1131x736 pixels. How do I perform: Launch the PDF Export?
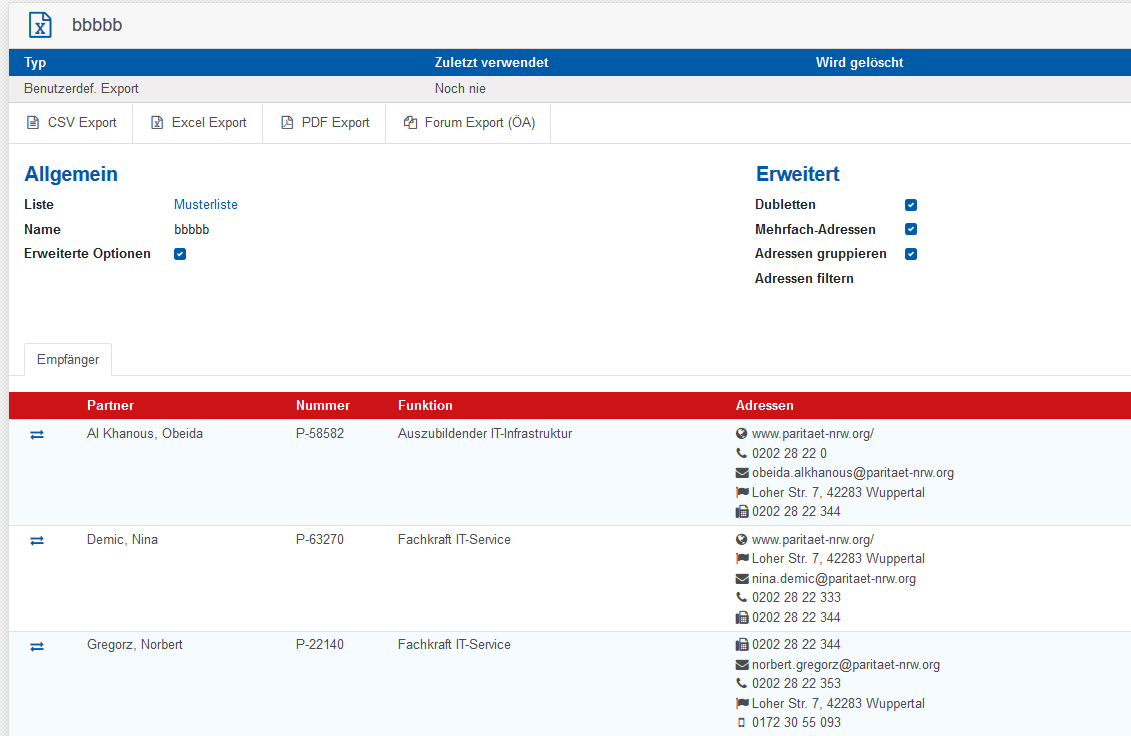(324, 123)
